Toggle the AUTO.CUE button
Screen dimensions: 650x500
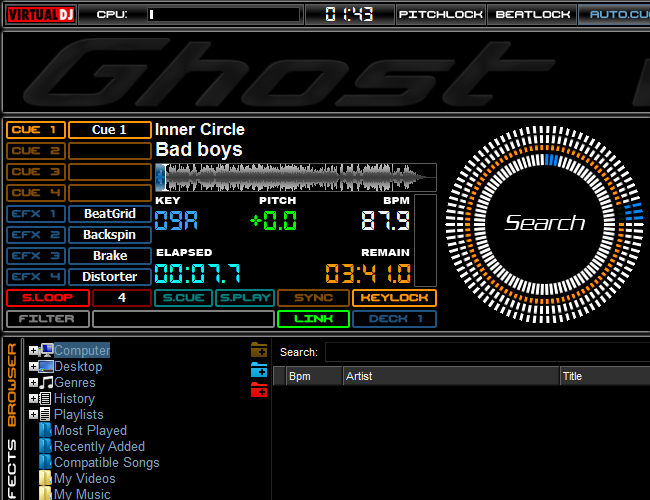coord(614,15)
